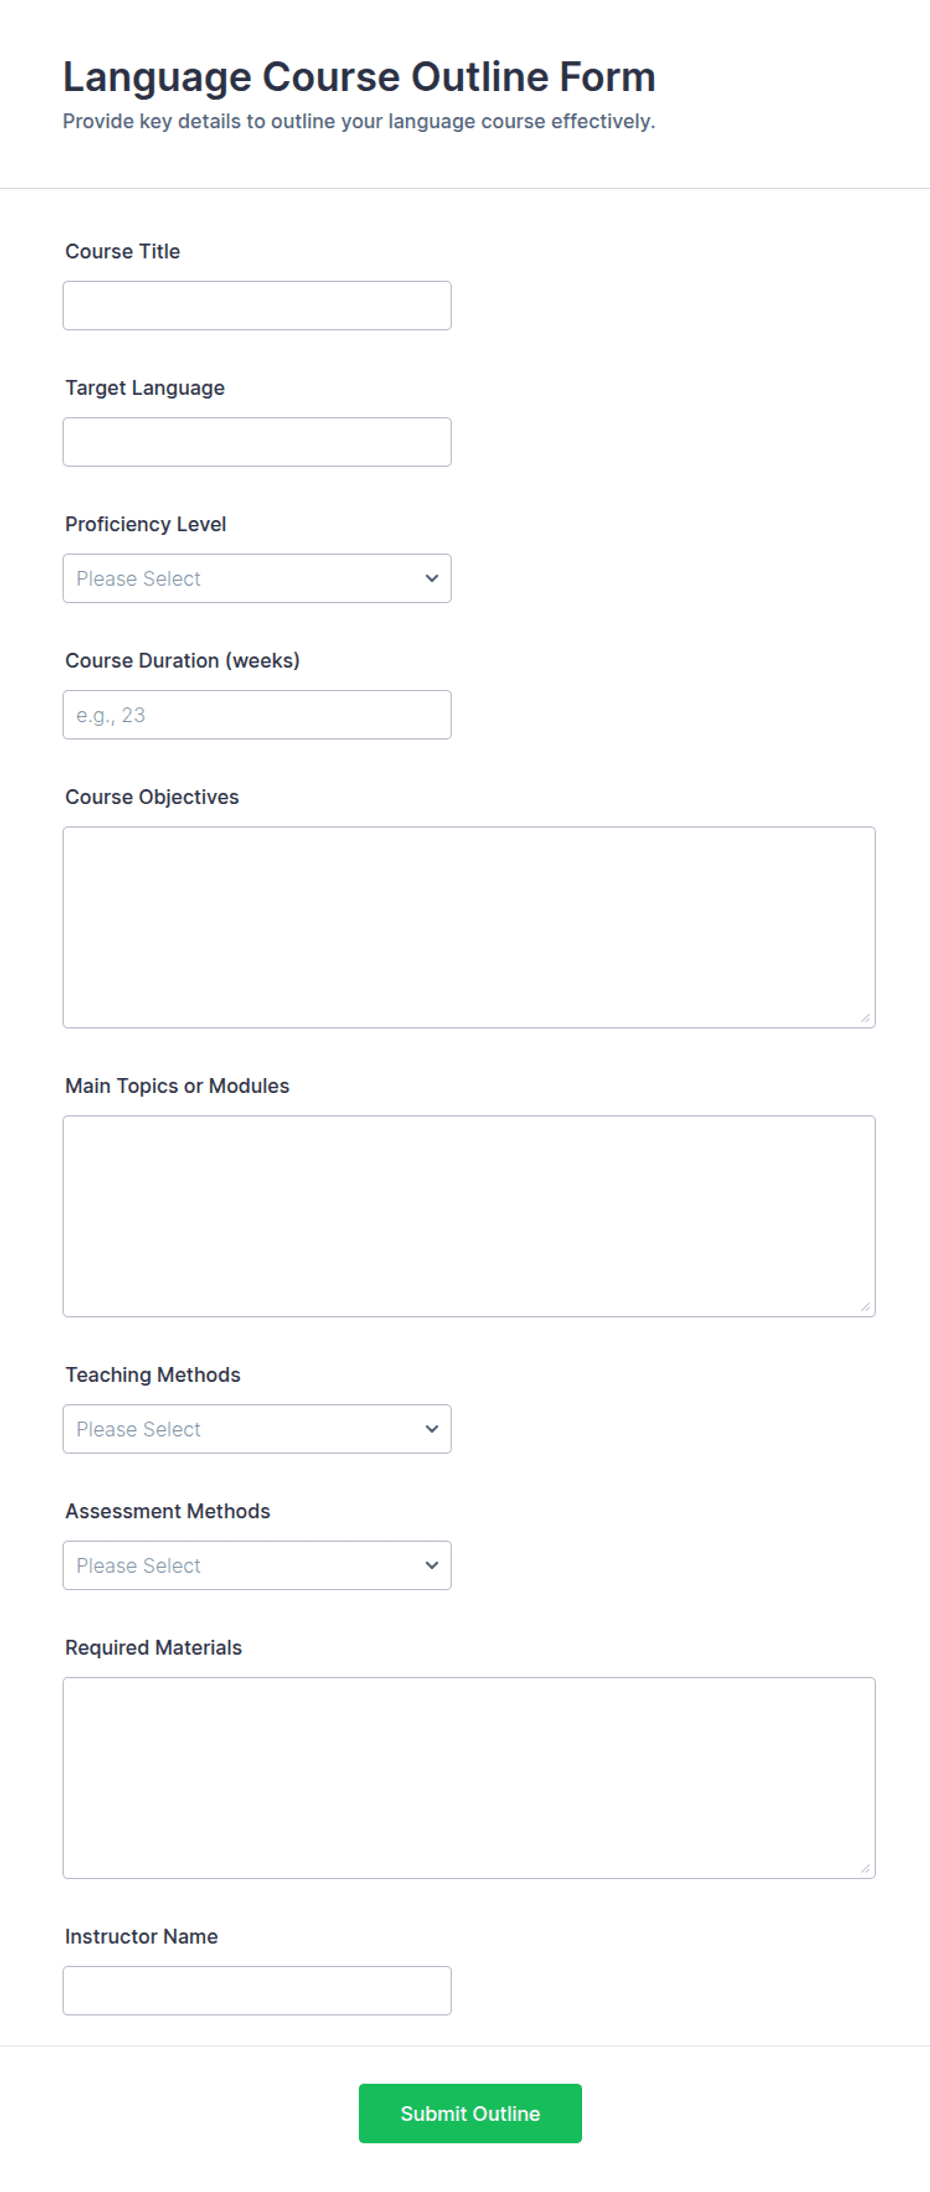Submit the outline with the green button
This screenshot has height=2192, width=930.
470,2113
